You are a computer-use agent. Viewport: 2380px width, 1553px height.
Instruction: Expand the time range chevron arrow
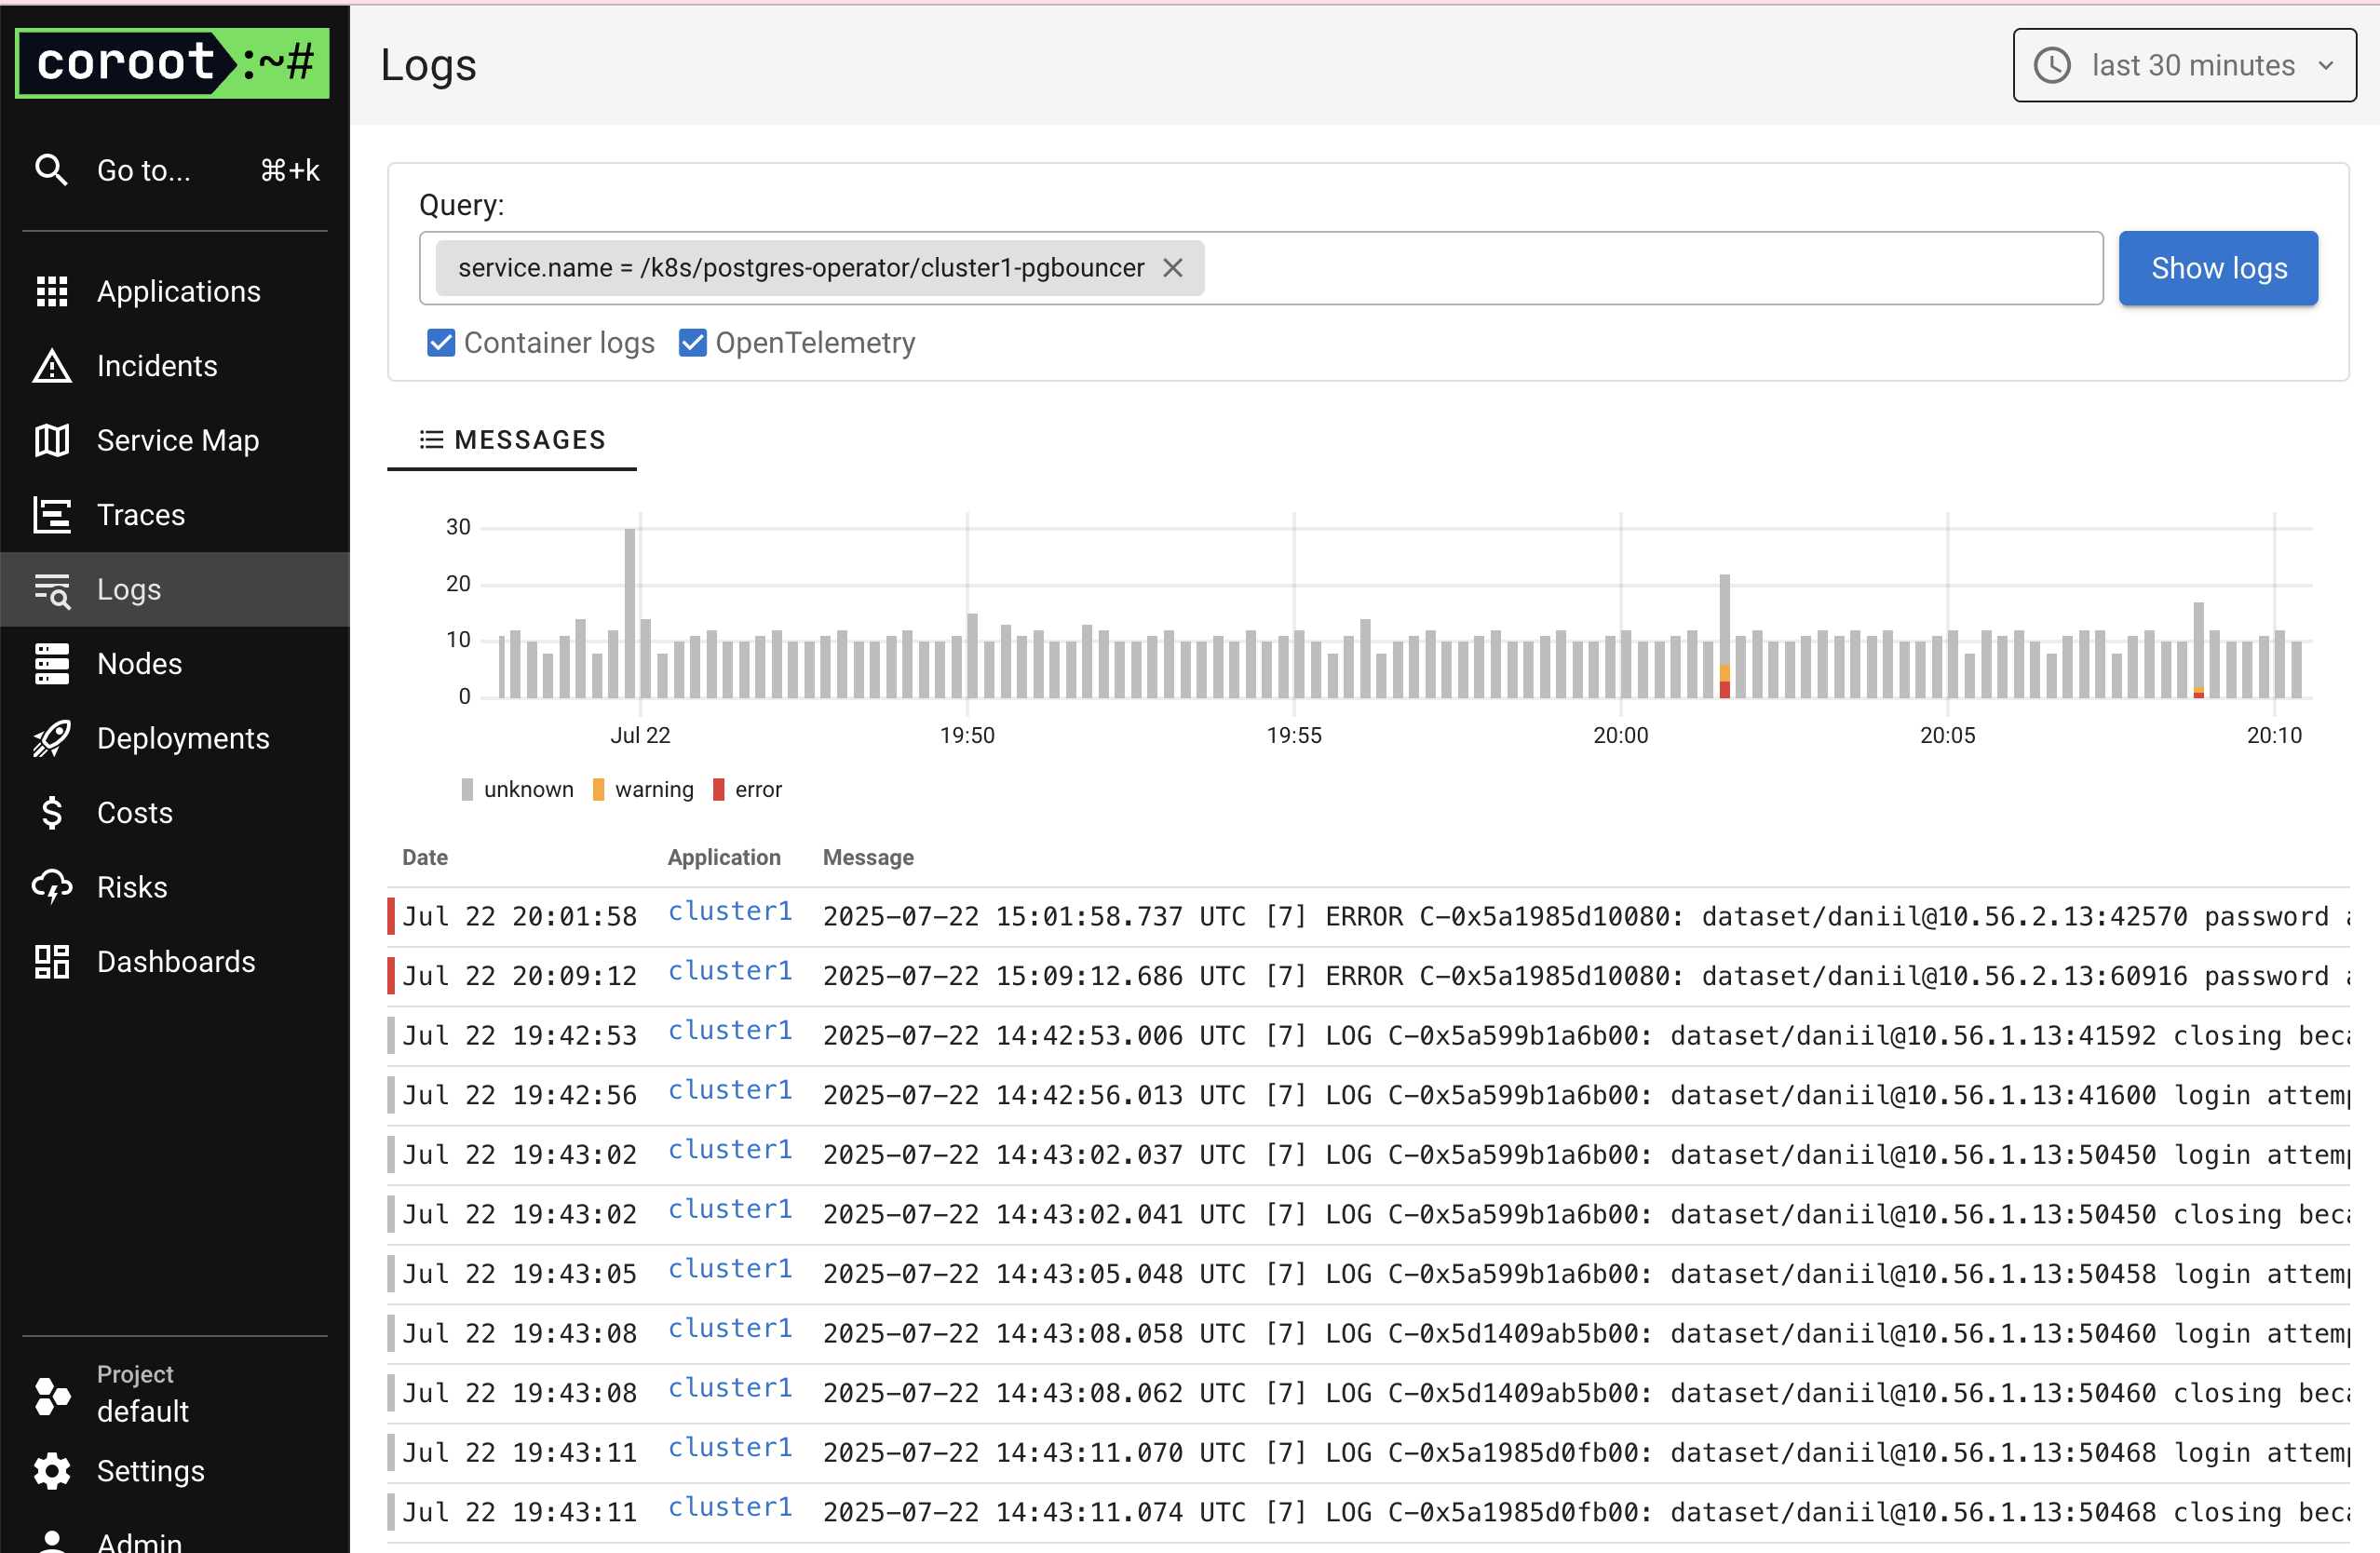(2326, 66)
